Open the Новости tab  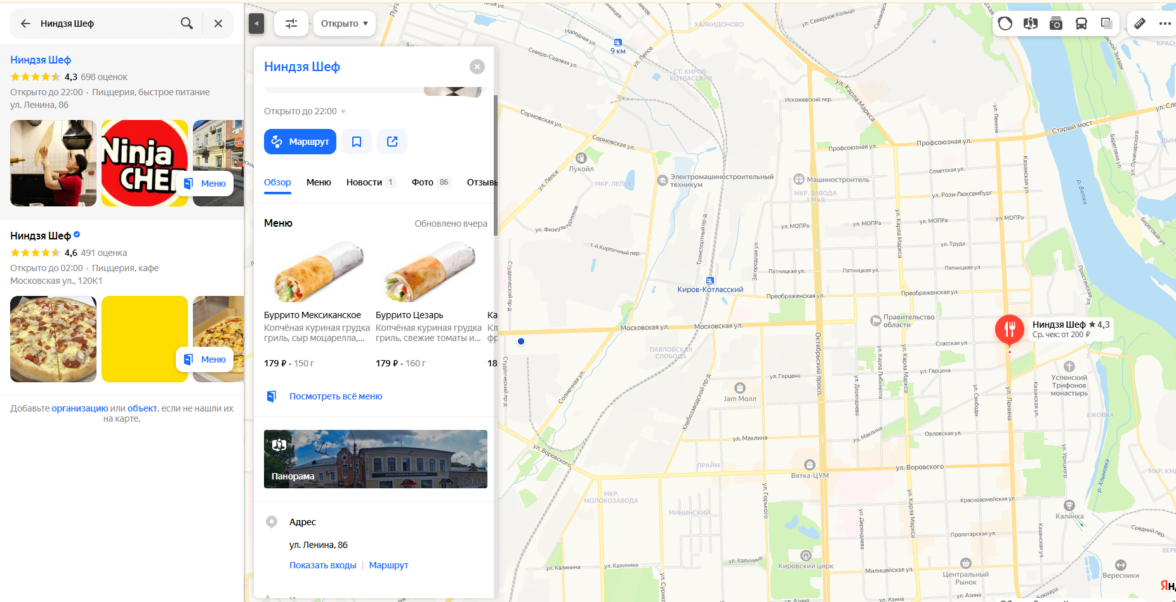point(370,182)
